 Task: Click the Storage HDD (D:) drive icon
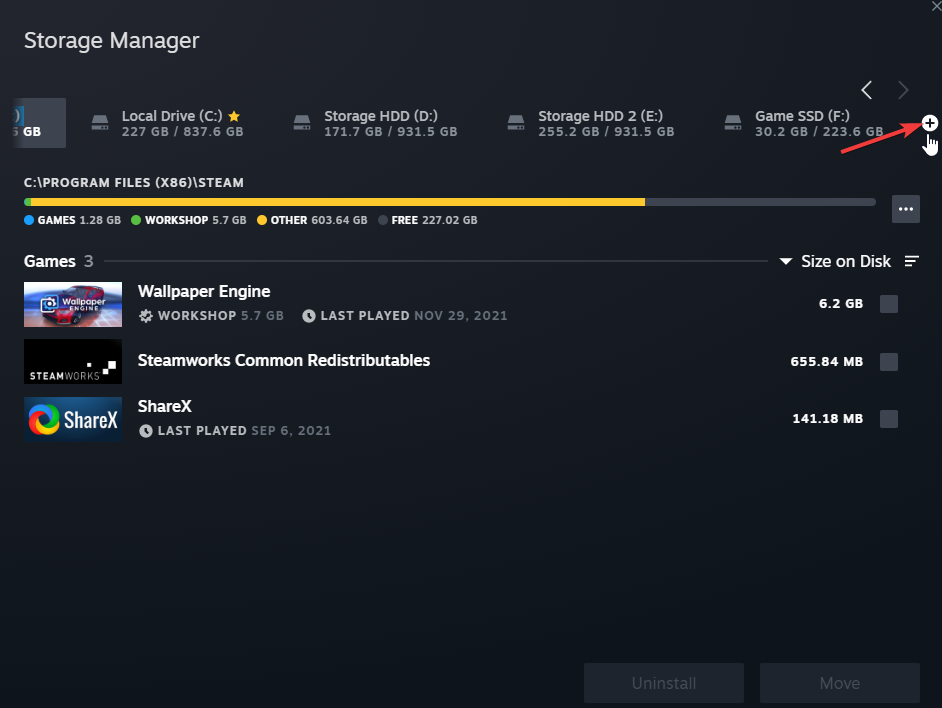click(302, 123)
